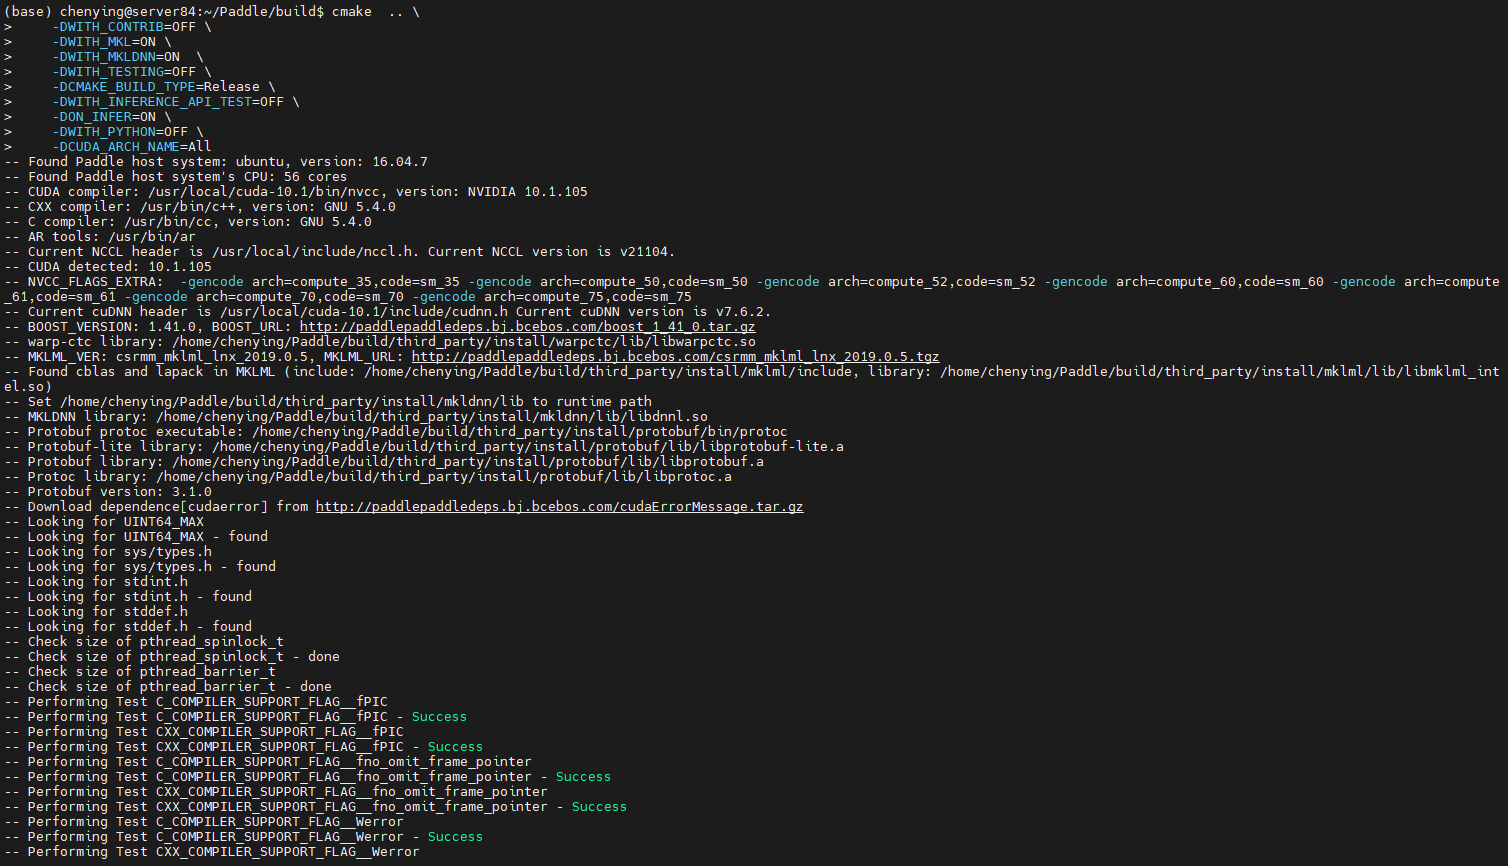Image resolution: width=1508 pixels, height=866 pixels.
Task: Click the 'CUDA detected: 10.1.105' line
Action: [108, 267]
